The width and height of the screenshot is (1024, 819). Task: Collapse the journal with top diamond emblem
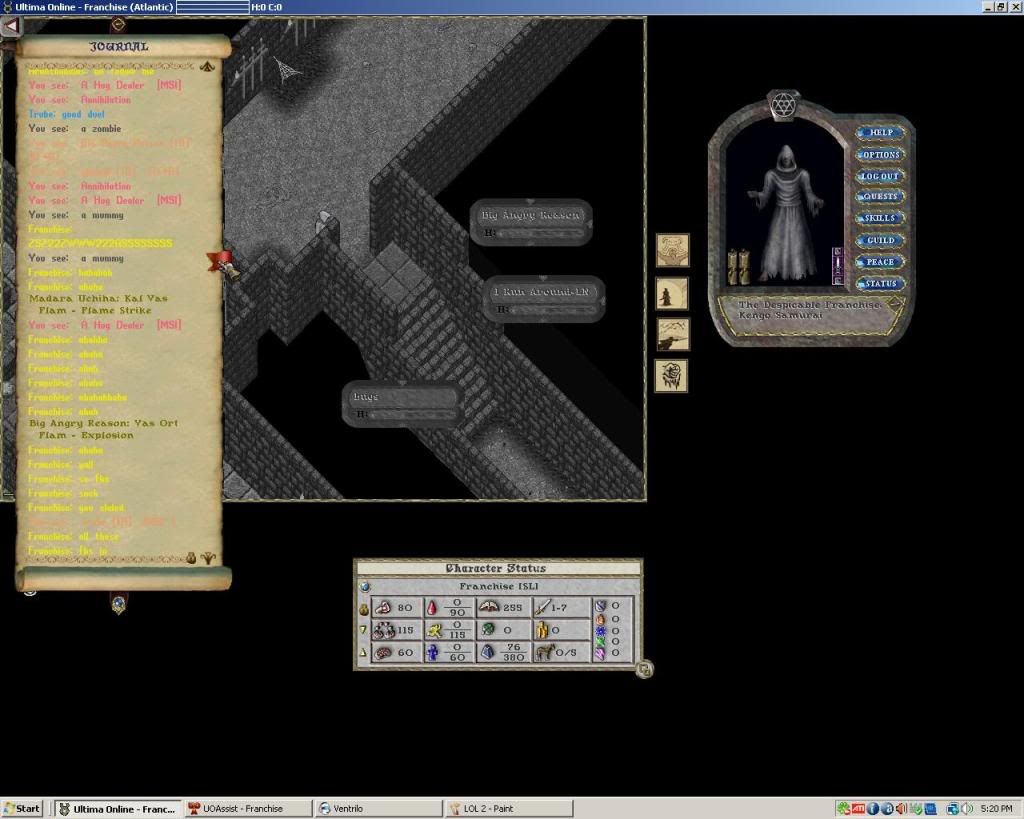pyautogui.click(x=118, y=25)
